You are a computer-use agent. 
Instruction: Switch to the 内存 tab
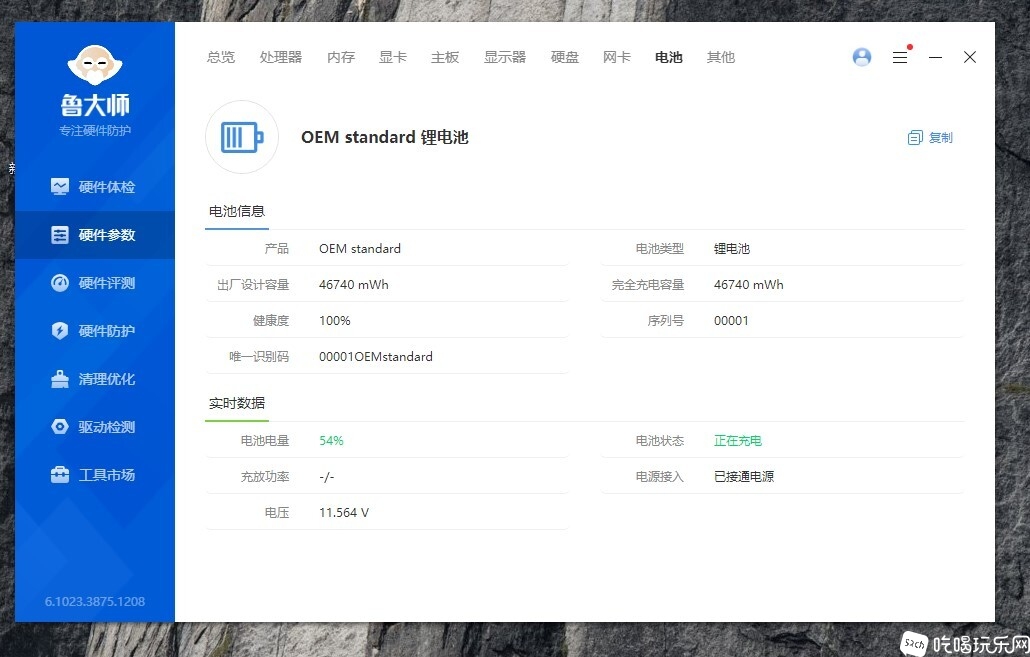pyautogui.click(x=341, y=57)
